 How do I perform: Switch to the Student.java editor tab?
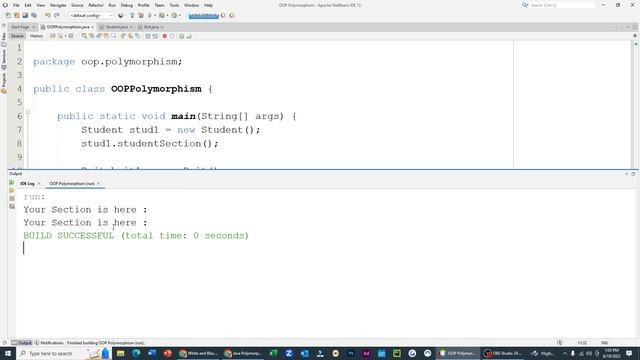pos(116,27)
